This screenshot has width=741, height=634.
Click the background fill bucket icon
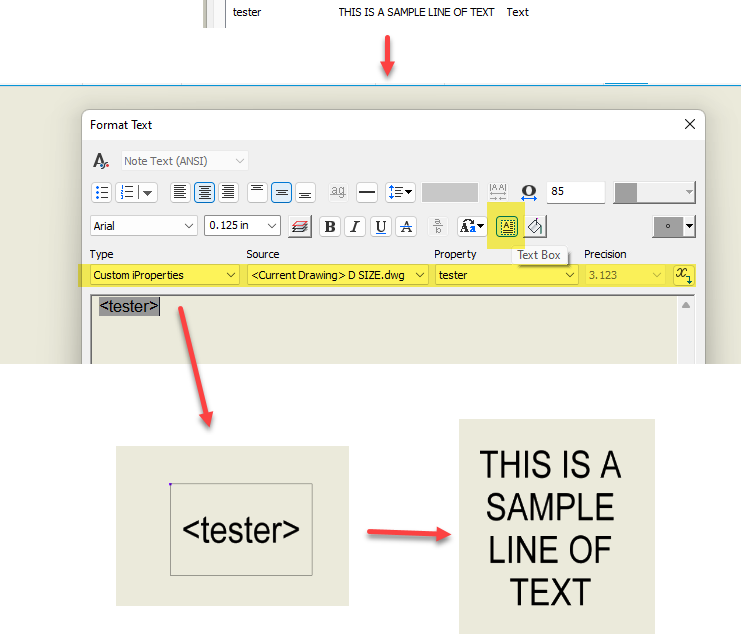point(535,226)
